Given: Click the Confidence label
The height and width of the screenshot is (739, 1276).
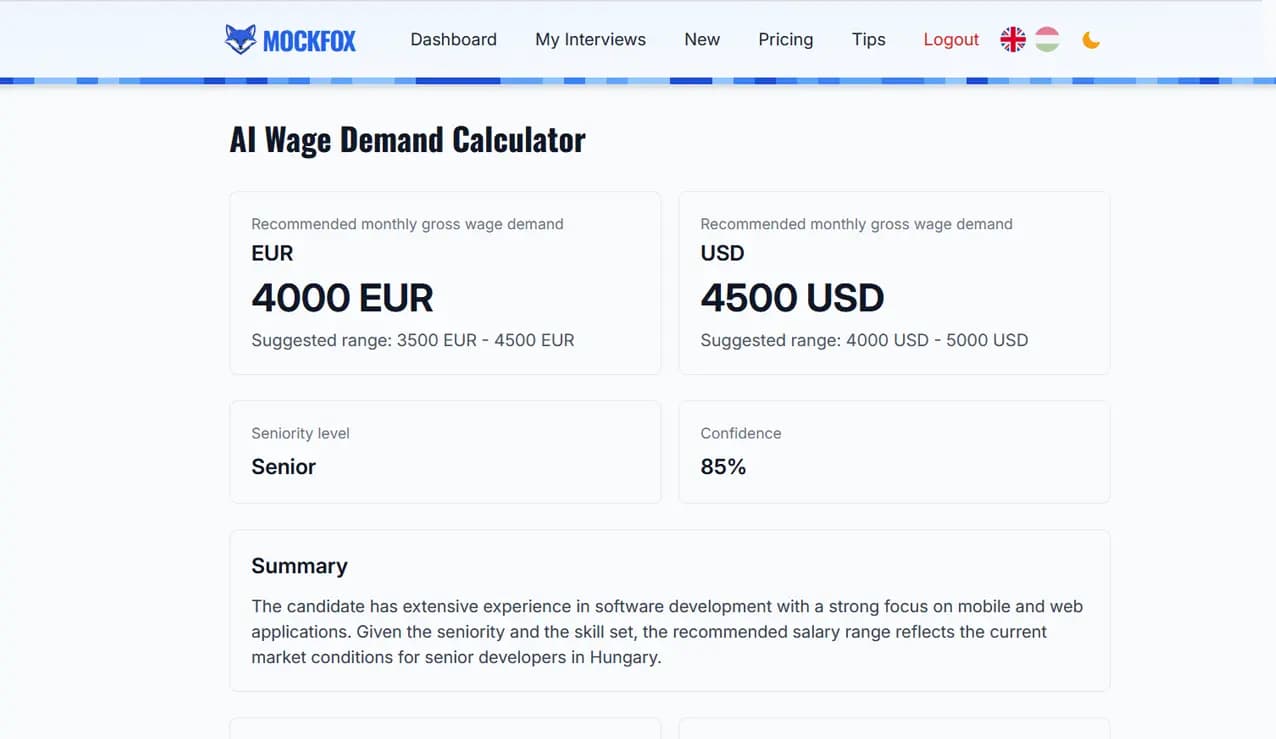Looking at the screenshot, I should point(741,433).
